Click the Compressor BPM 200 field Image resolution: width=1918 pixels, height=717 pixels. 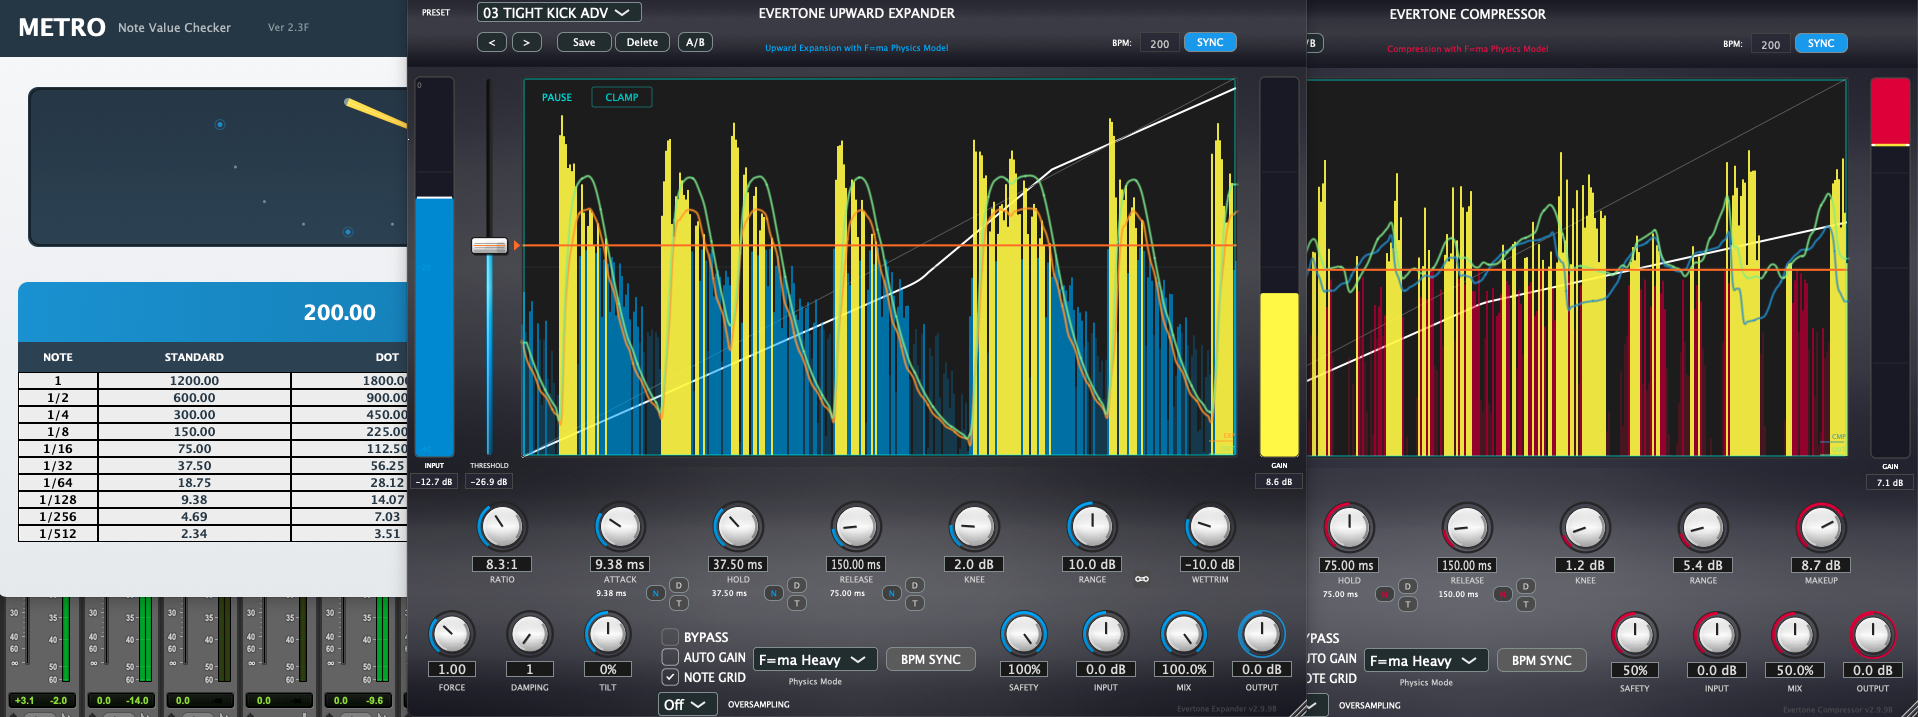1771,44
